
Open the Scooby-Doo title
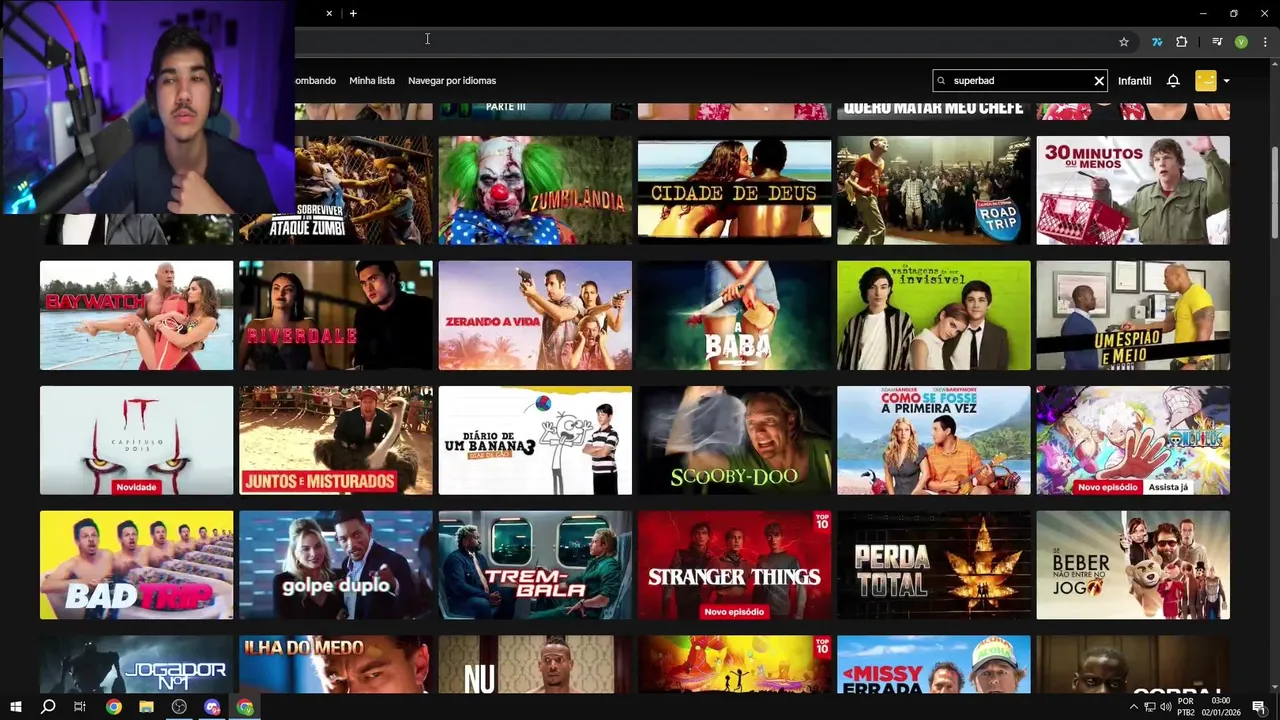(734, 440)
